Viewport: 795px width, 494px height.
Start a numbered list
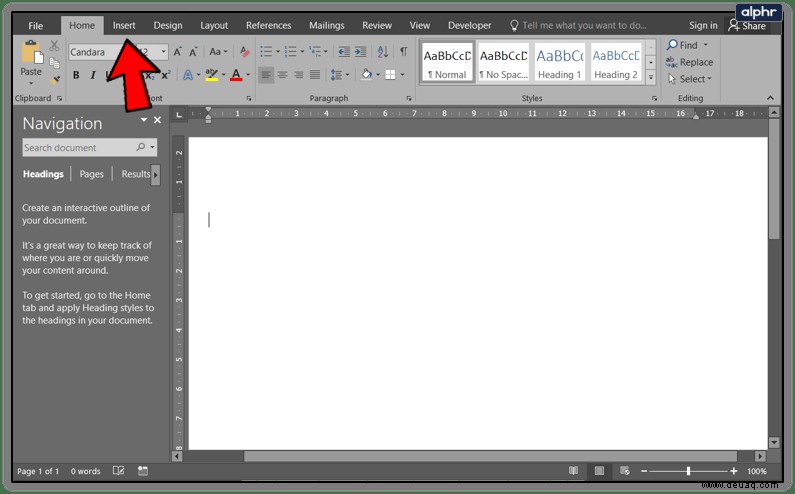(x=291, y=52)
